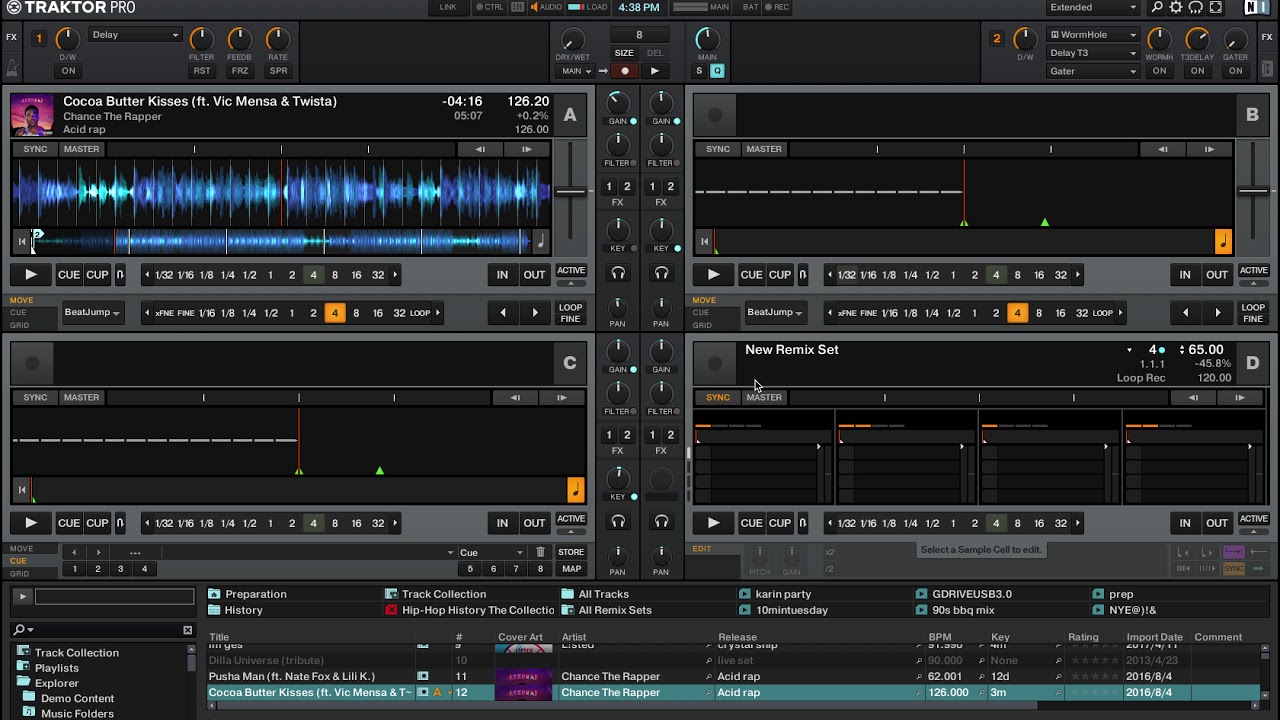1280x720 pixels.
Task: Click MAP hotcue button on Deck C
Action: coord(571,569)
